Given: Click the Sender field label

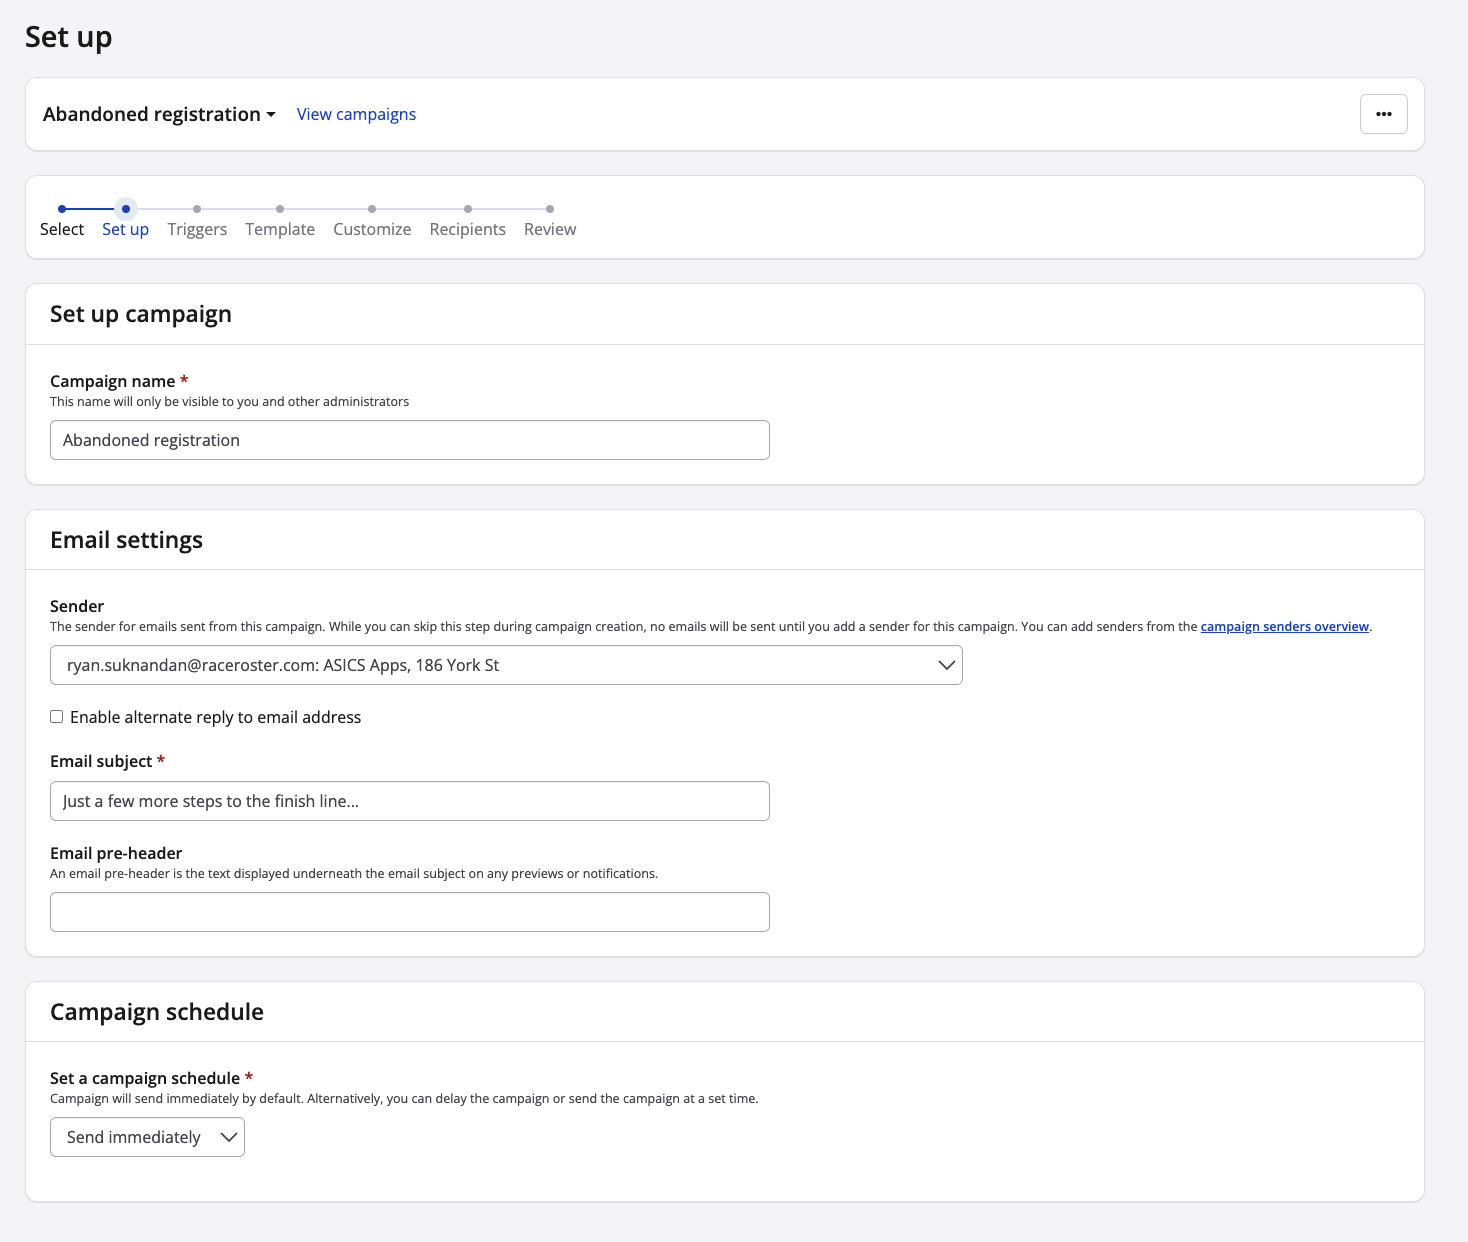Looking at the screenshot, I should pyautogui.click(x=77, y=606).
